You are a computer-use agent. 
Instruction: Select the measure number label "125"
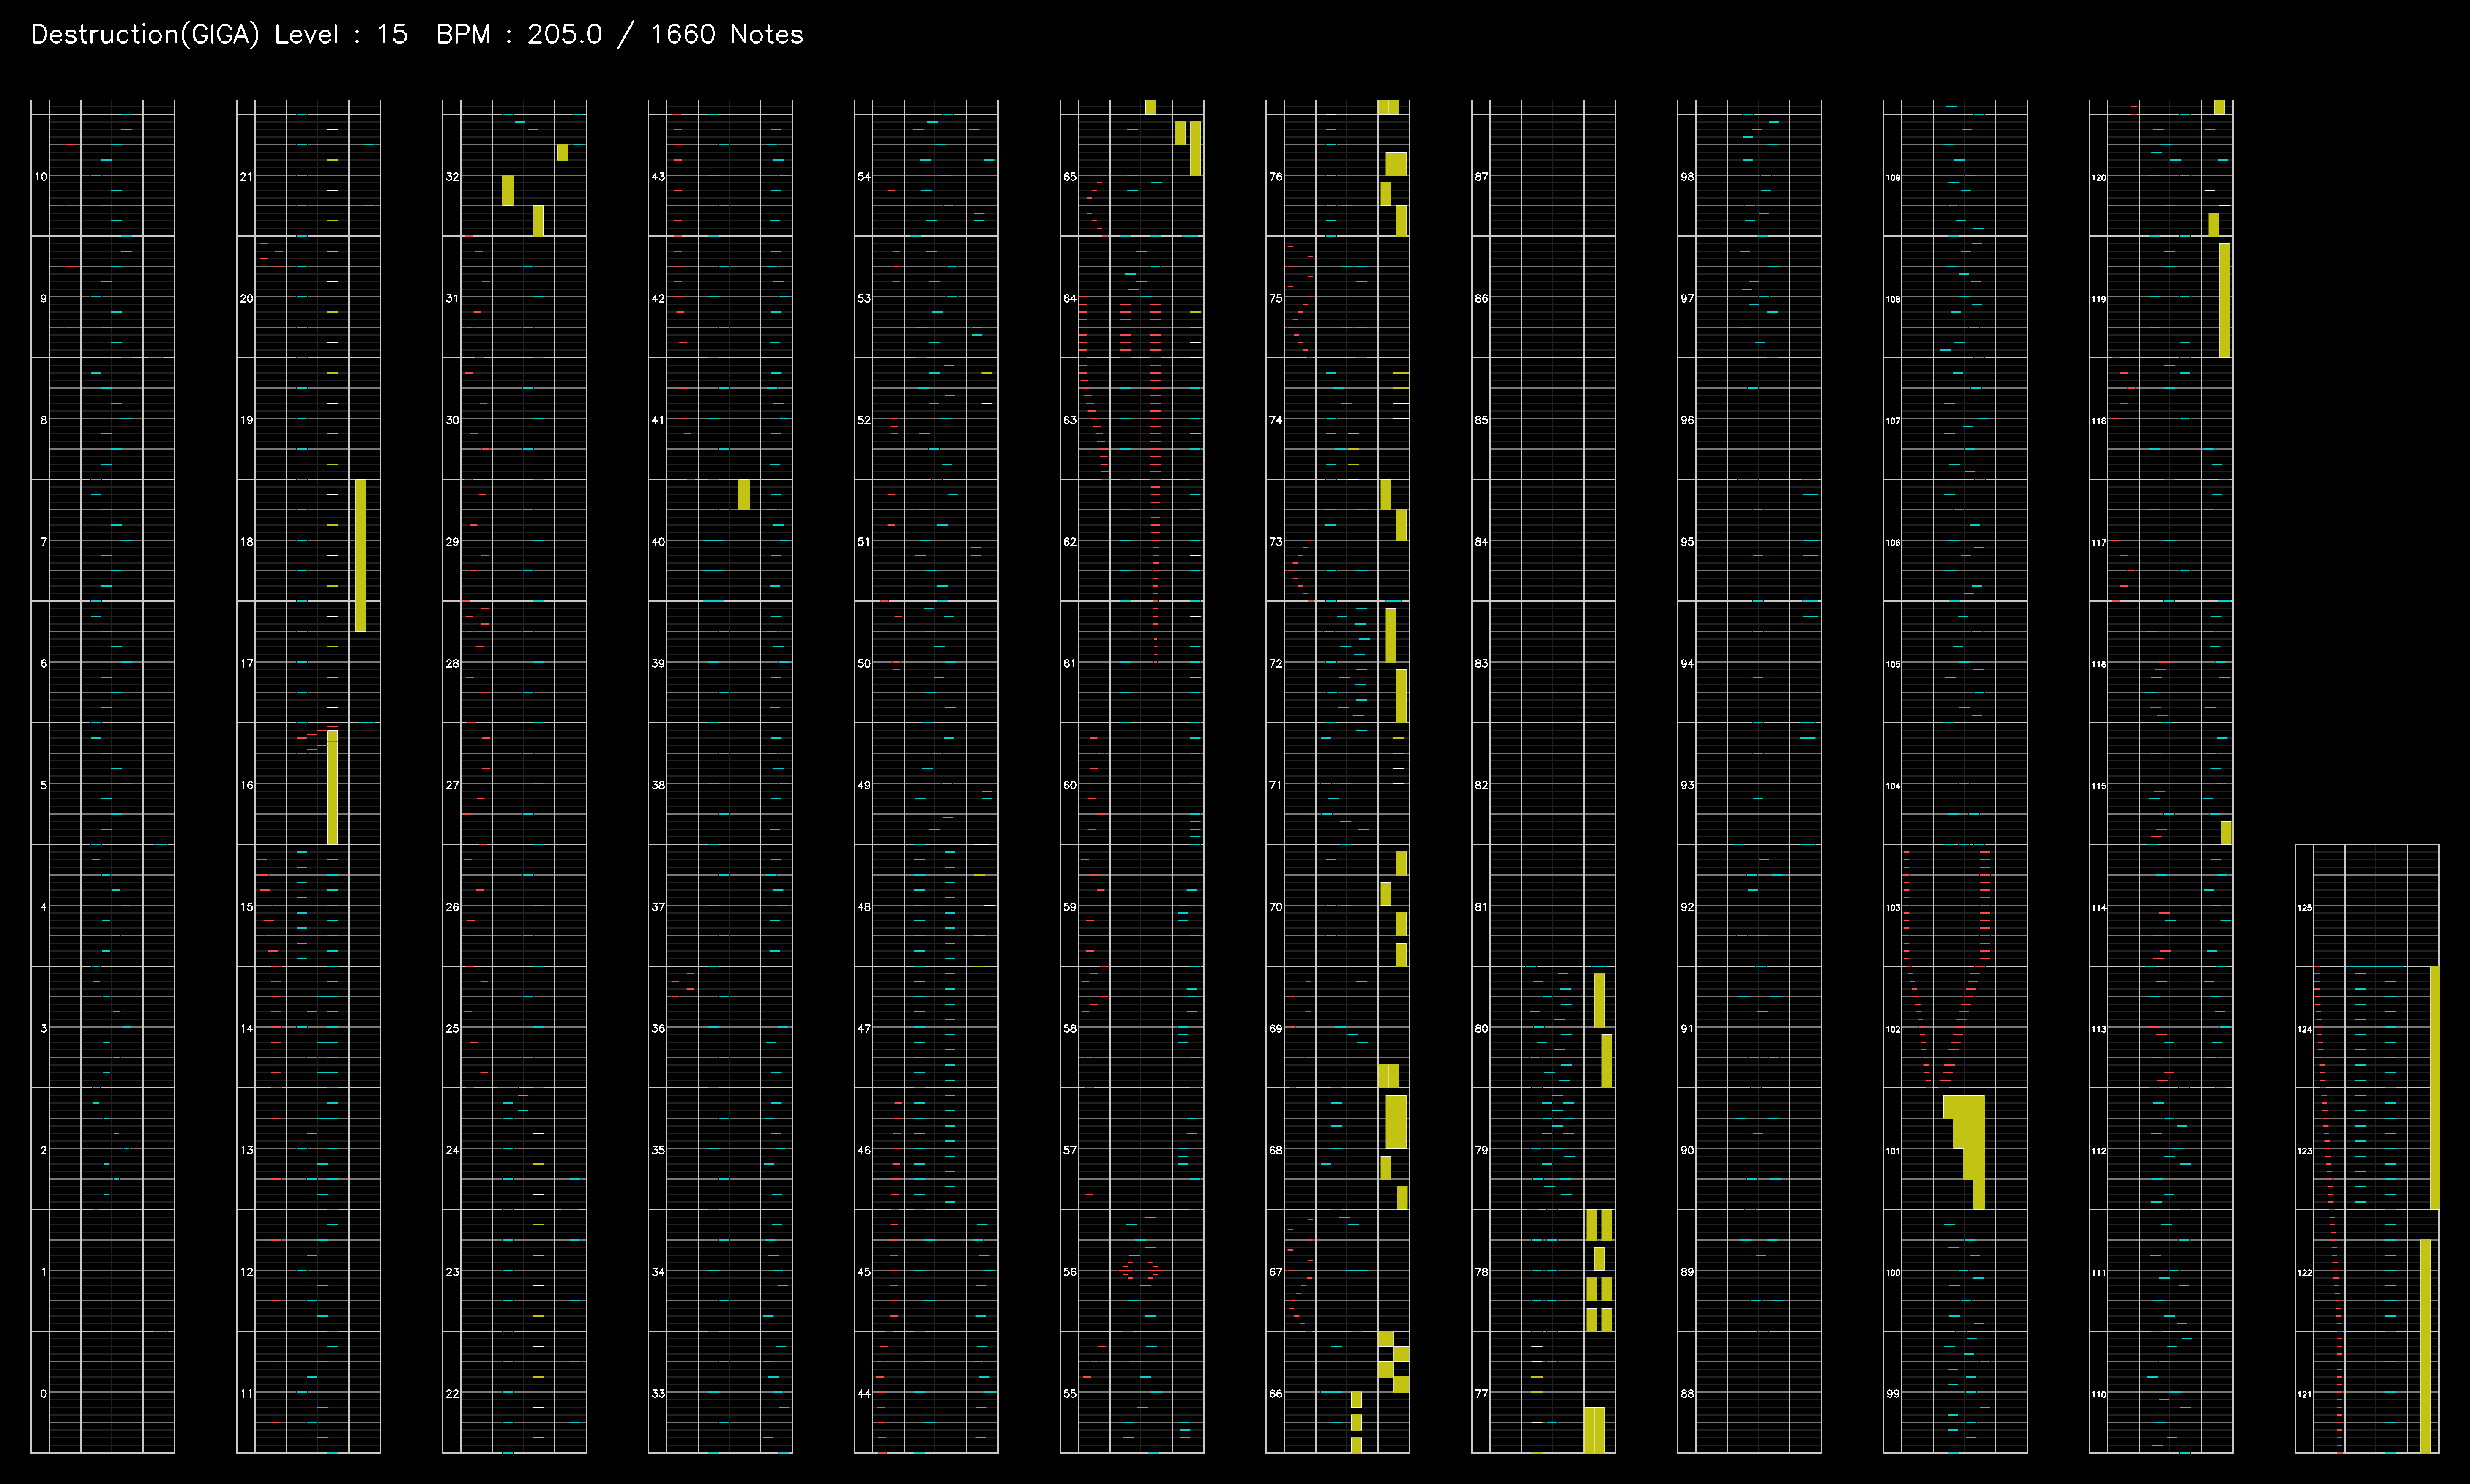[2305, 908]
